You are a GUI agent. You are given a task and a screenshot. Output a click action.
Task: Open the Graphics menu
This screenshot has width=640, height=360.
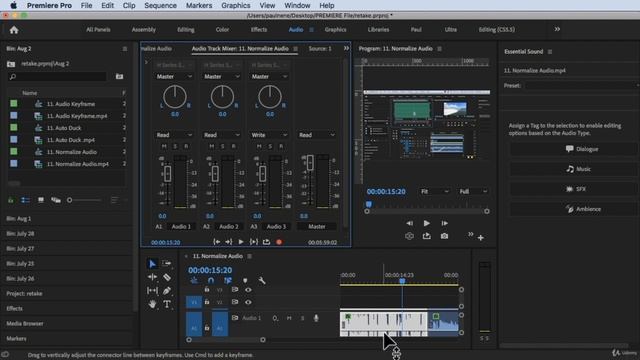tap(236, 5)
